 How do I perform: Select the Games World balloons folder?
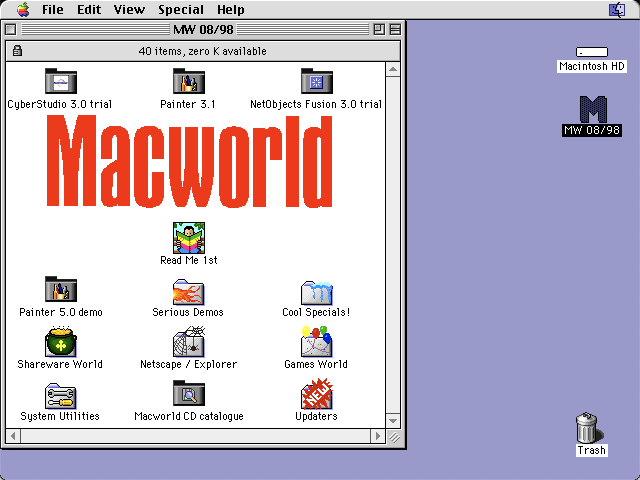tap(317, 342)
